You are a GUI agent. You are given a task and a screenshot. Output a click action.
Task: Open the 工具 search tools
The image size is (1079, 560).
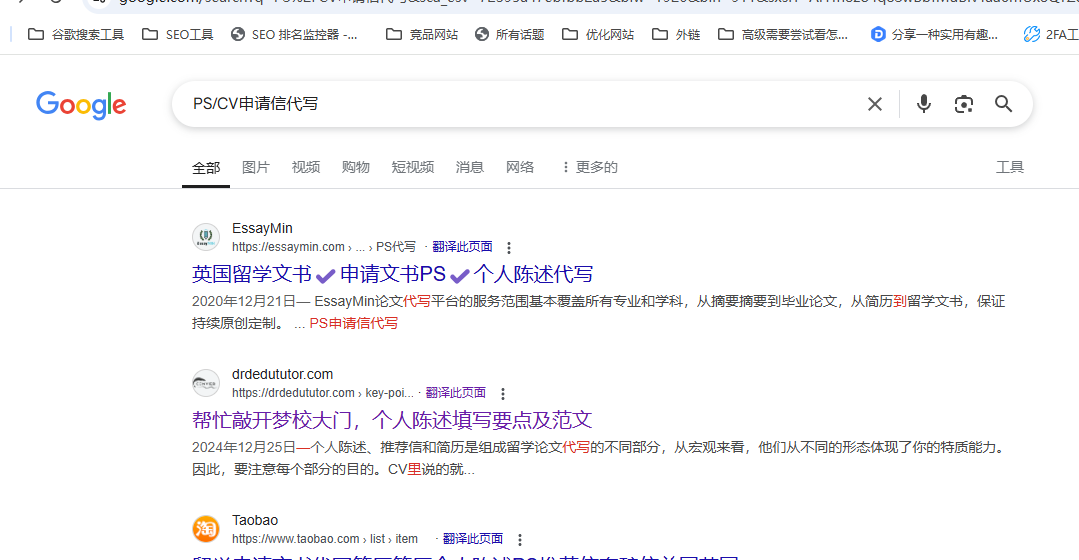coord(1009,167)
